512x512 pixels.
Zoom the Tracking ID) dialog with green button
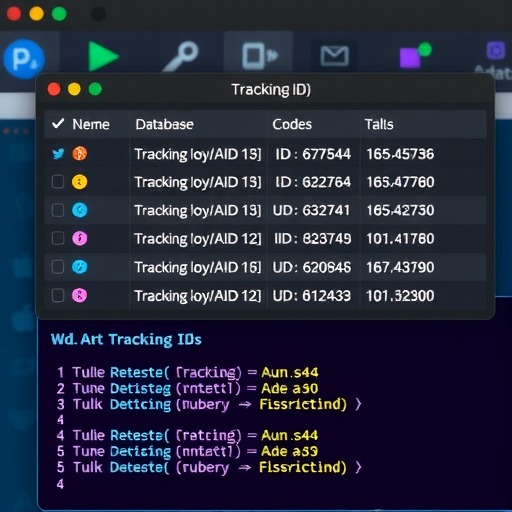pyautogui.click(x=95, y=89)
